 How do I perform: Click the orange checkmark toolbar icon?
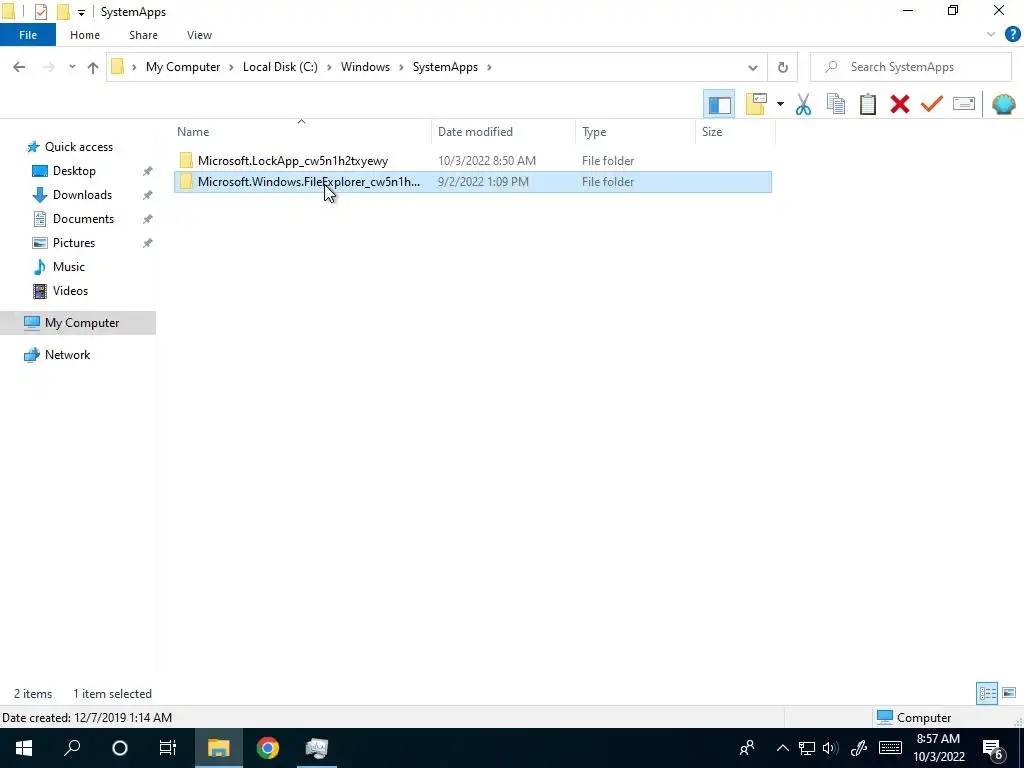coord(931,104)
